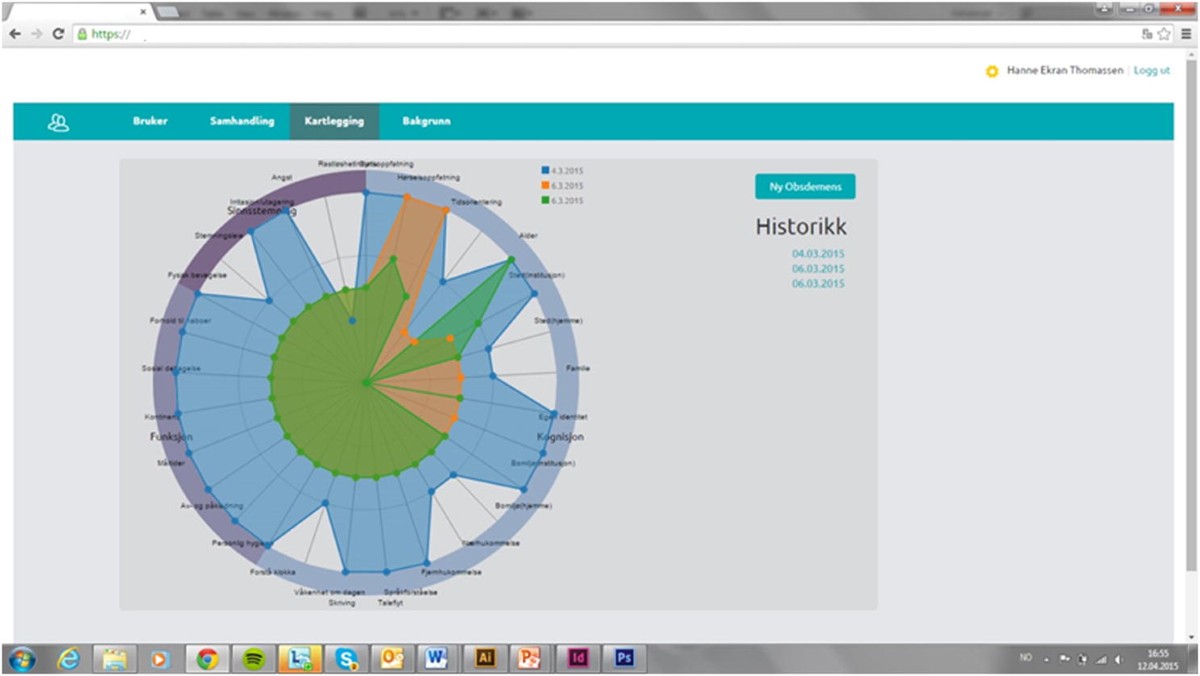The width and height of the screenshot is (1200, 676).
Task: Open the Chrome hamburger menu
Action: (1186, 34)
